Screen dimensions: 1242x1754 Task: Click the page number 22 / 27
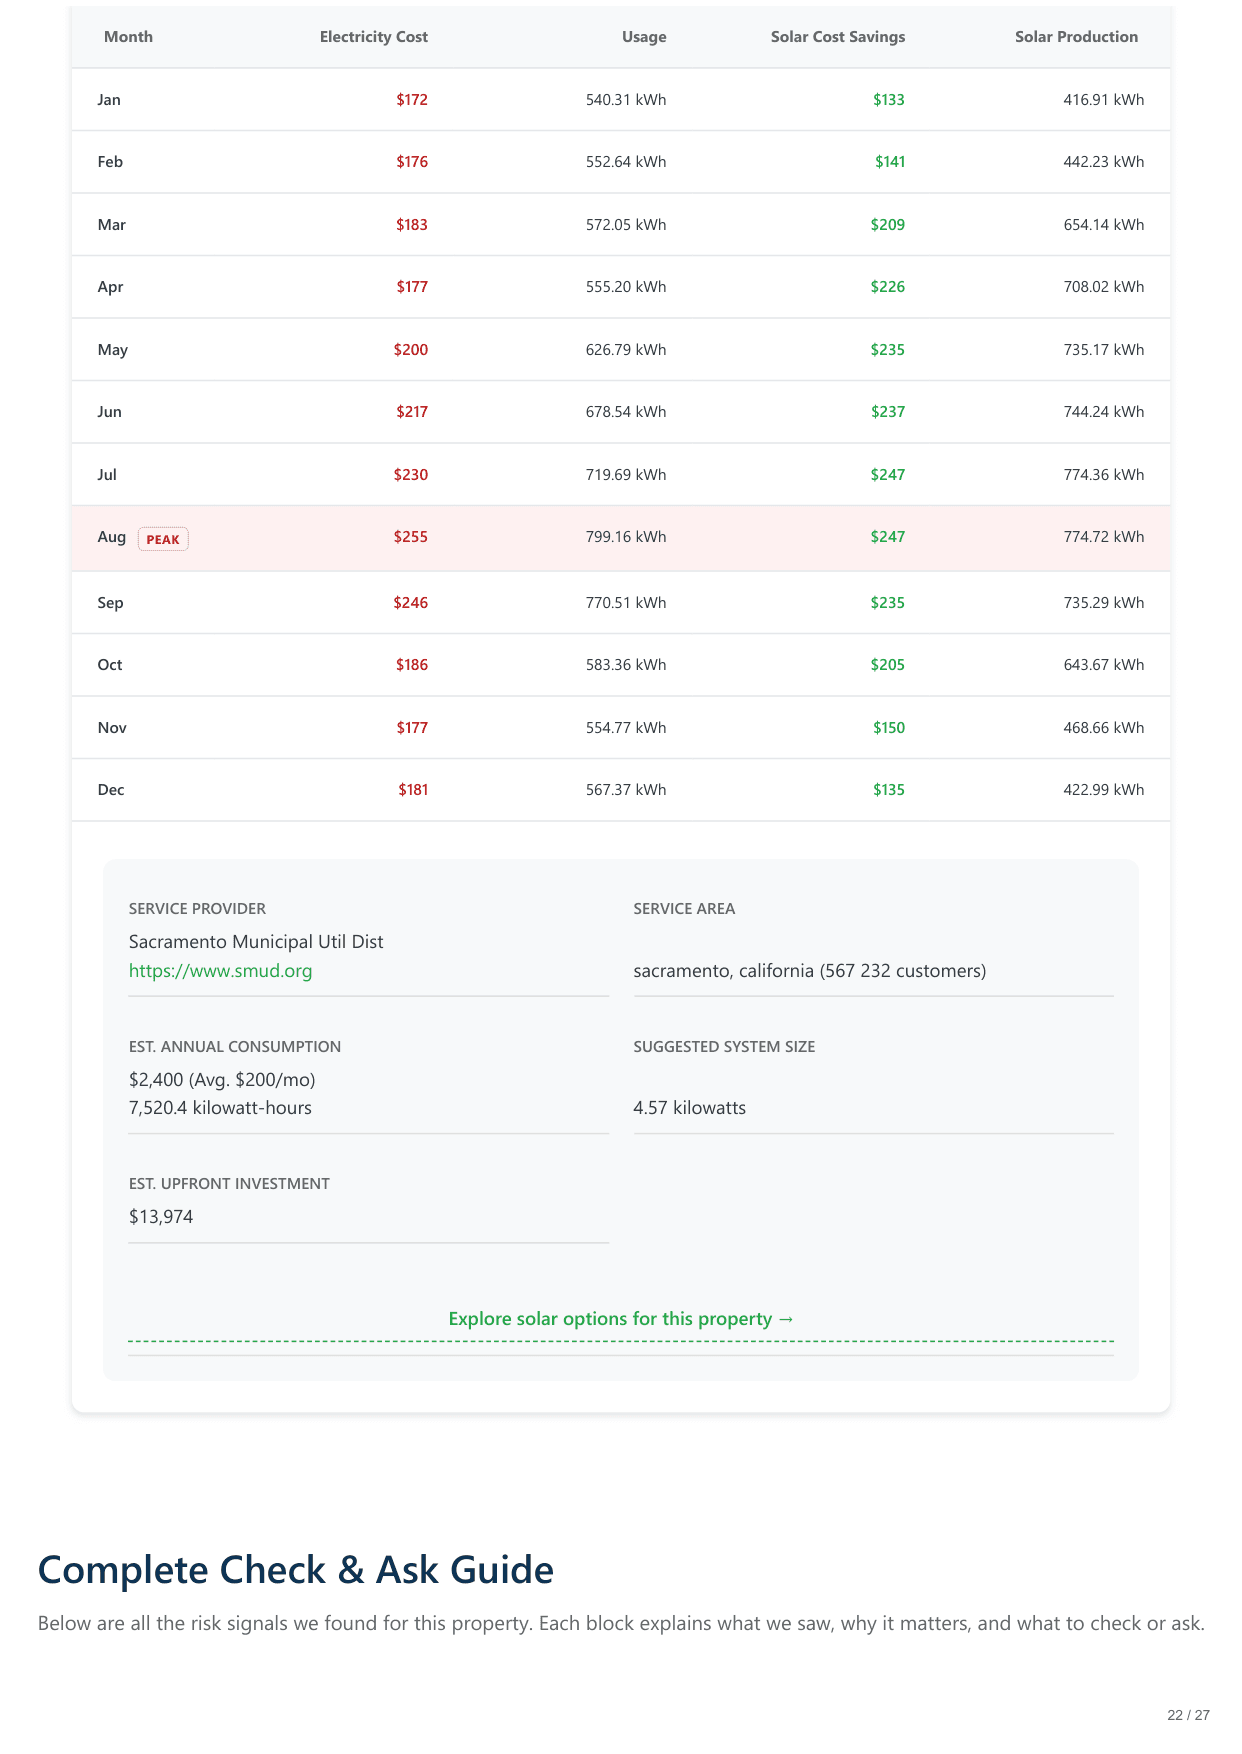point(1188,1715)
